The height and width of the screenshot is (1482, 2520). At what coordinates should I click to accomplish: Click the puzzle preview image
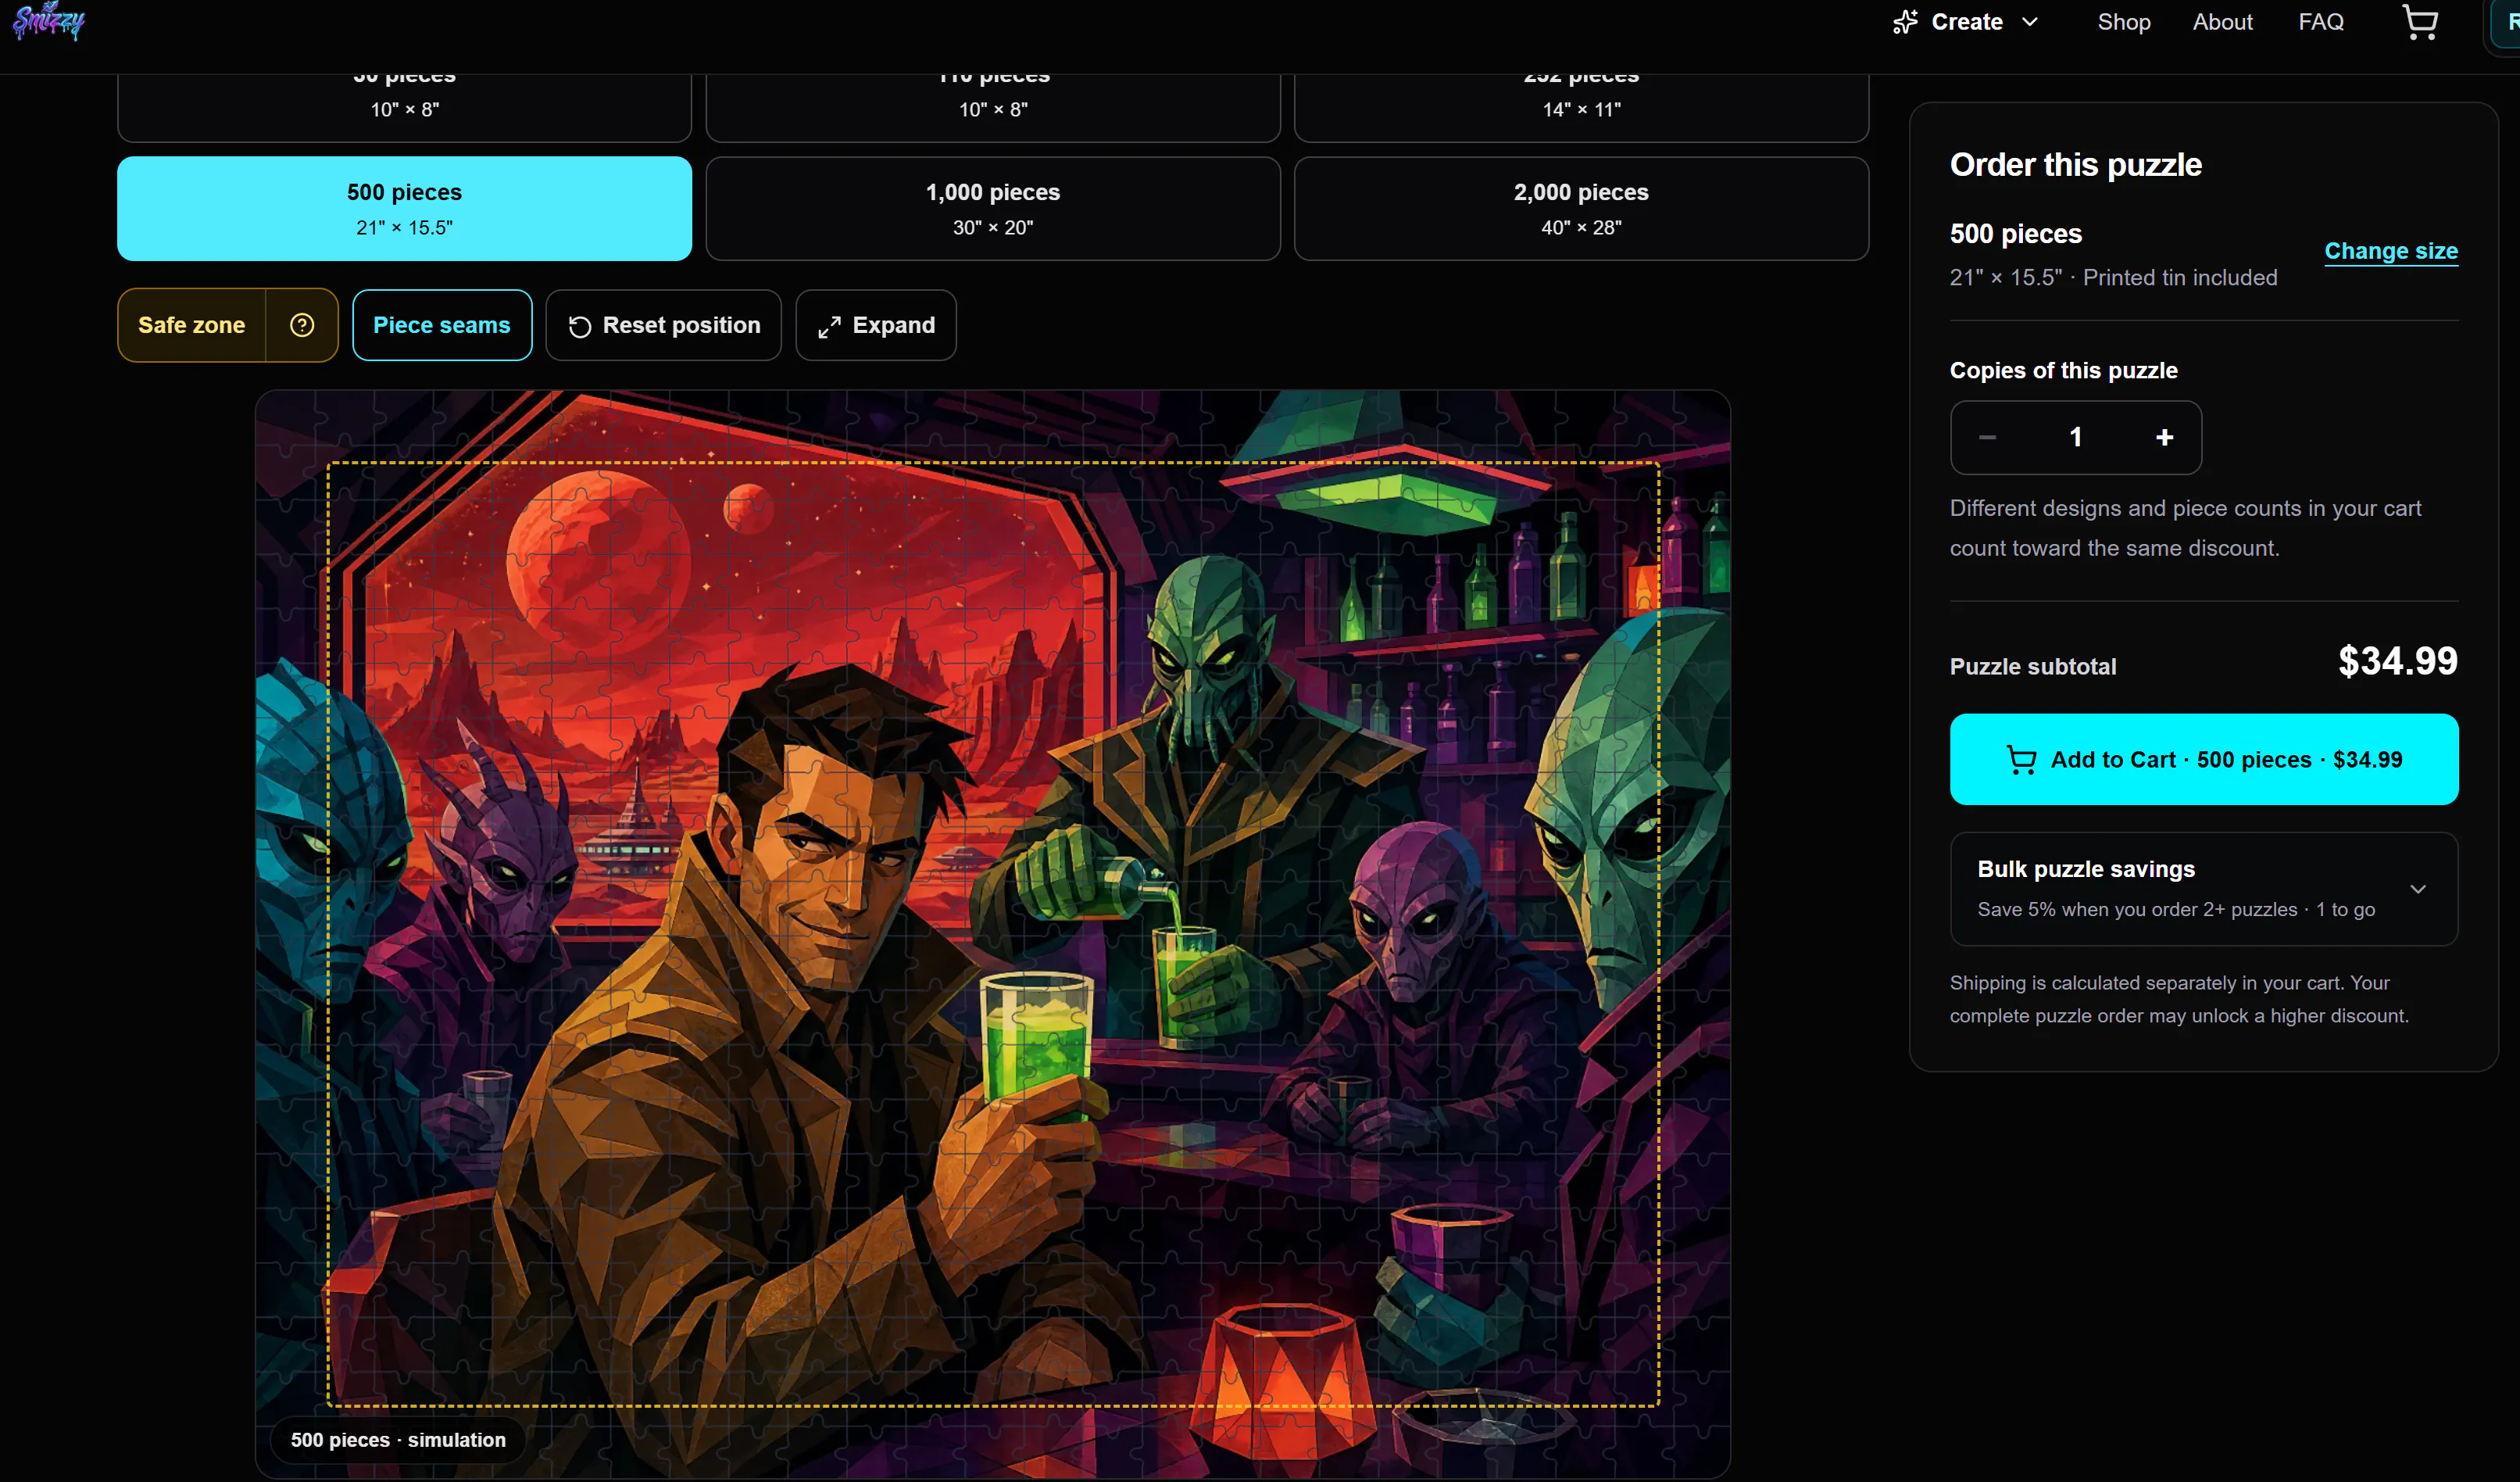coord(992,934)
